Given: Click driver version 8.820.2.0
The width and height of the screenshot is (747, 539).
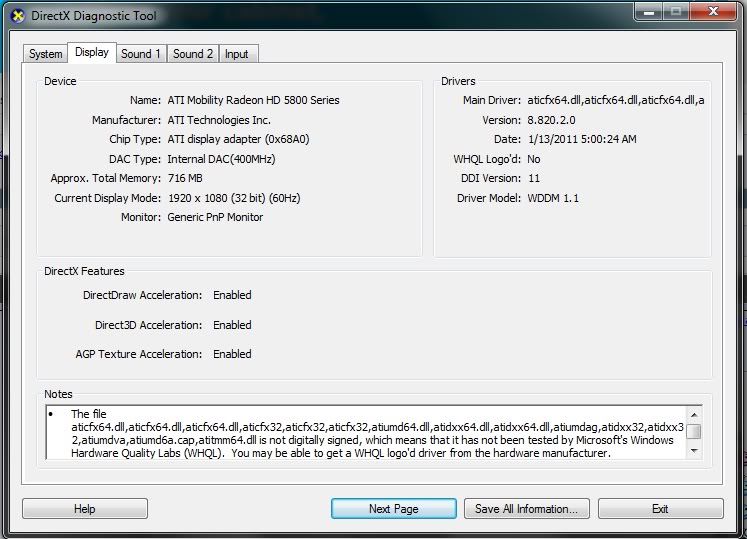Looking at the screenshot, I should pyautogui.click(x=551, y=120).
